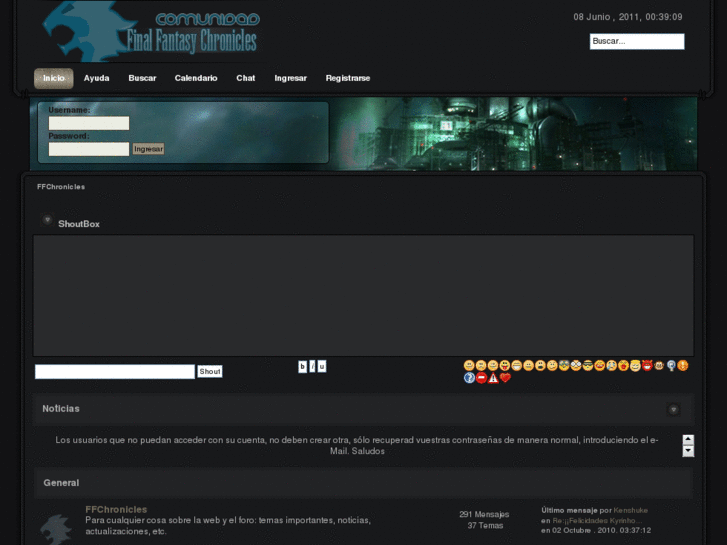Insert the big toothy grin smiley

(517, 365)
